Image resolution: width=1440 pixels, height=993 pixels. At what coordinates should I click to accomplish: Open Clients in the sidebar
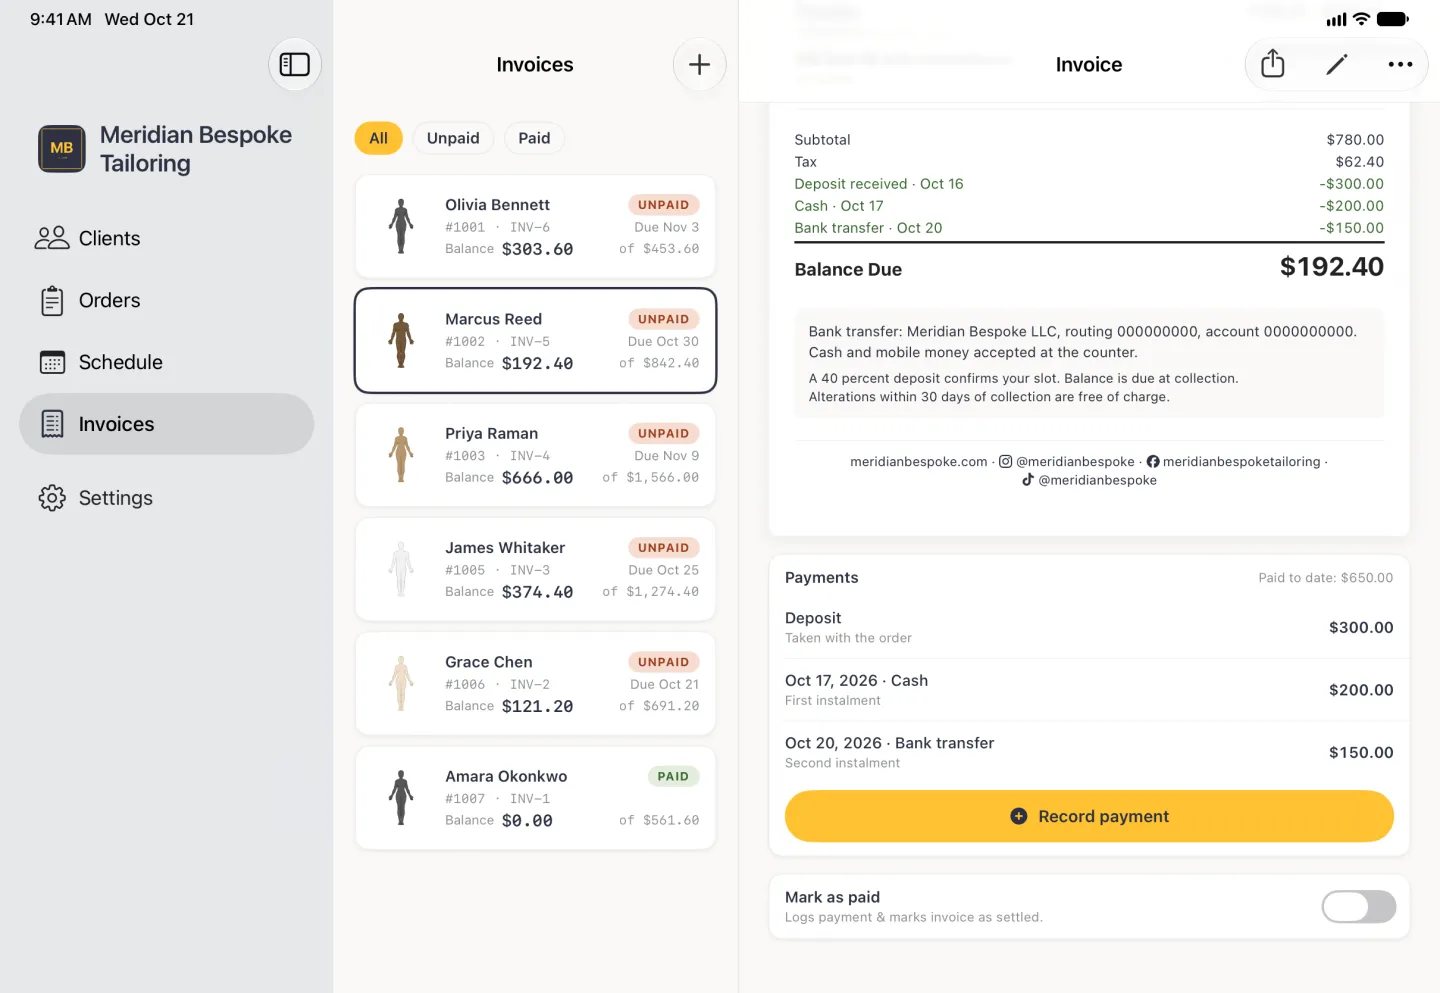167,238
